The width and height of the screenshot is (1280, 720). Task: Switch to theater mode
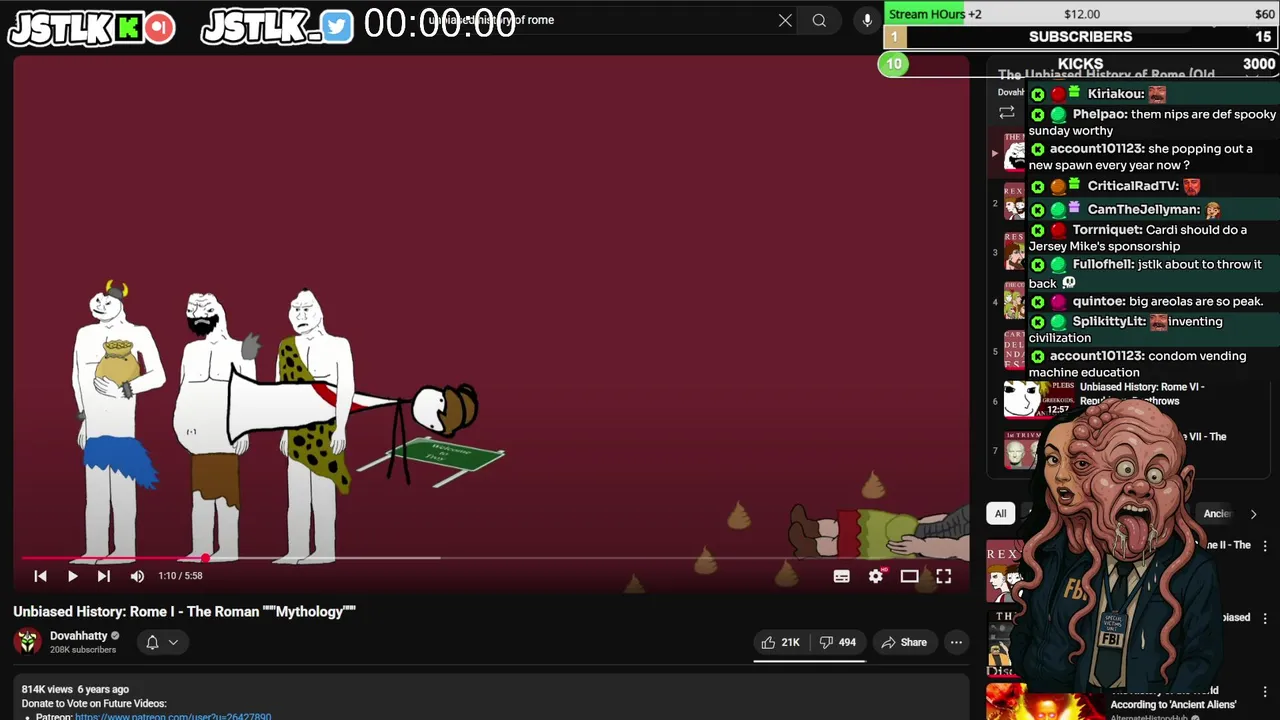pyautogui.click(x=909, y=576)
